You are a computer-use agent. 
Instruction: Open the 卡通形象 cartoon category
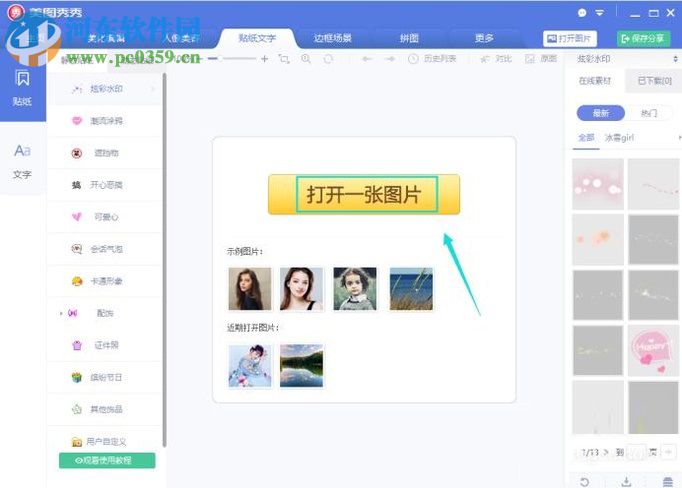click(x=104, y=281)
